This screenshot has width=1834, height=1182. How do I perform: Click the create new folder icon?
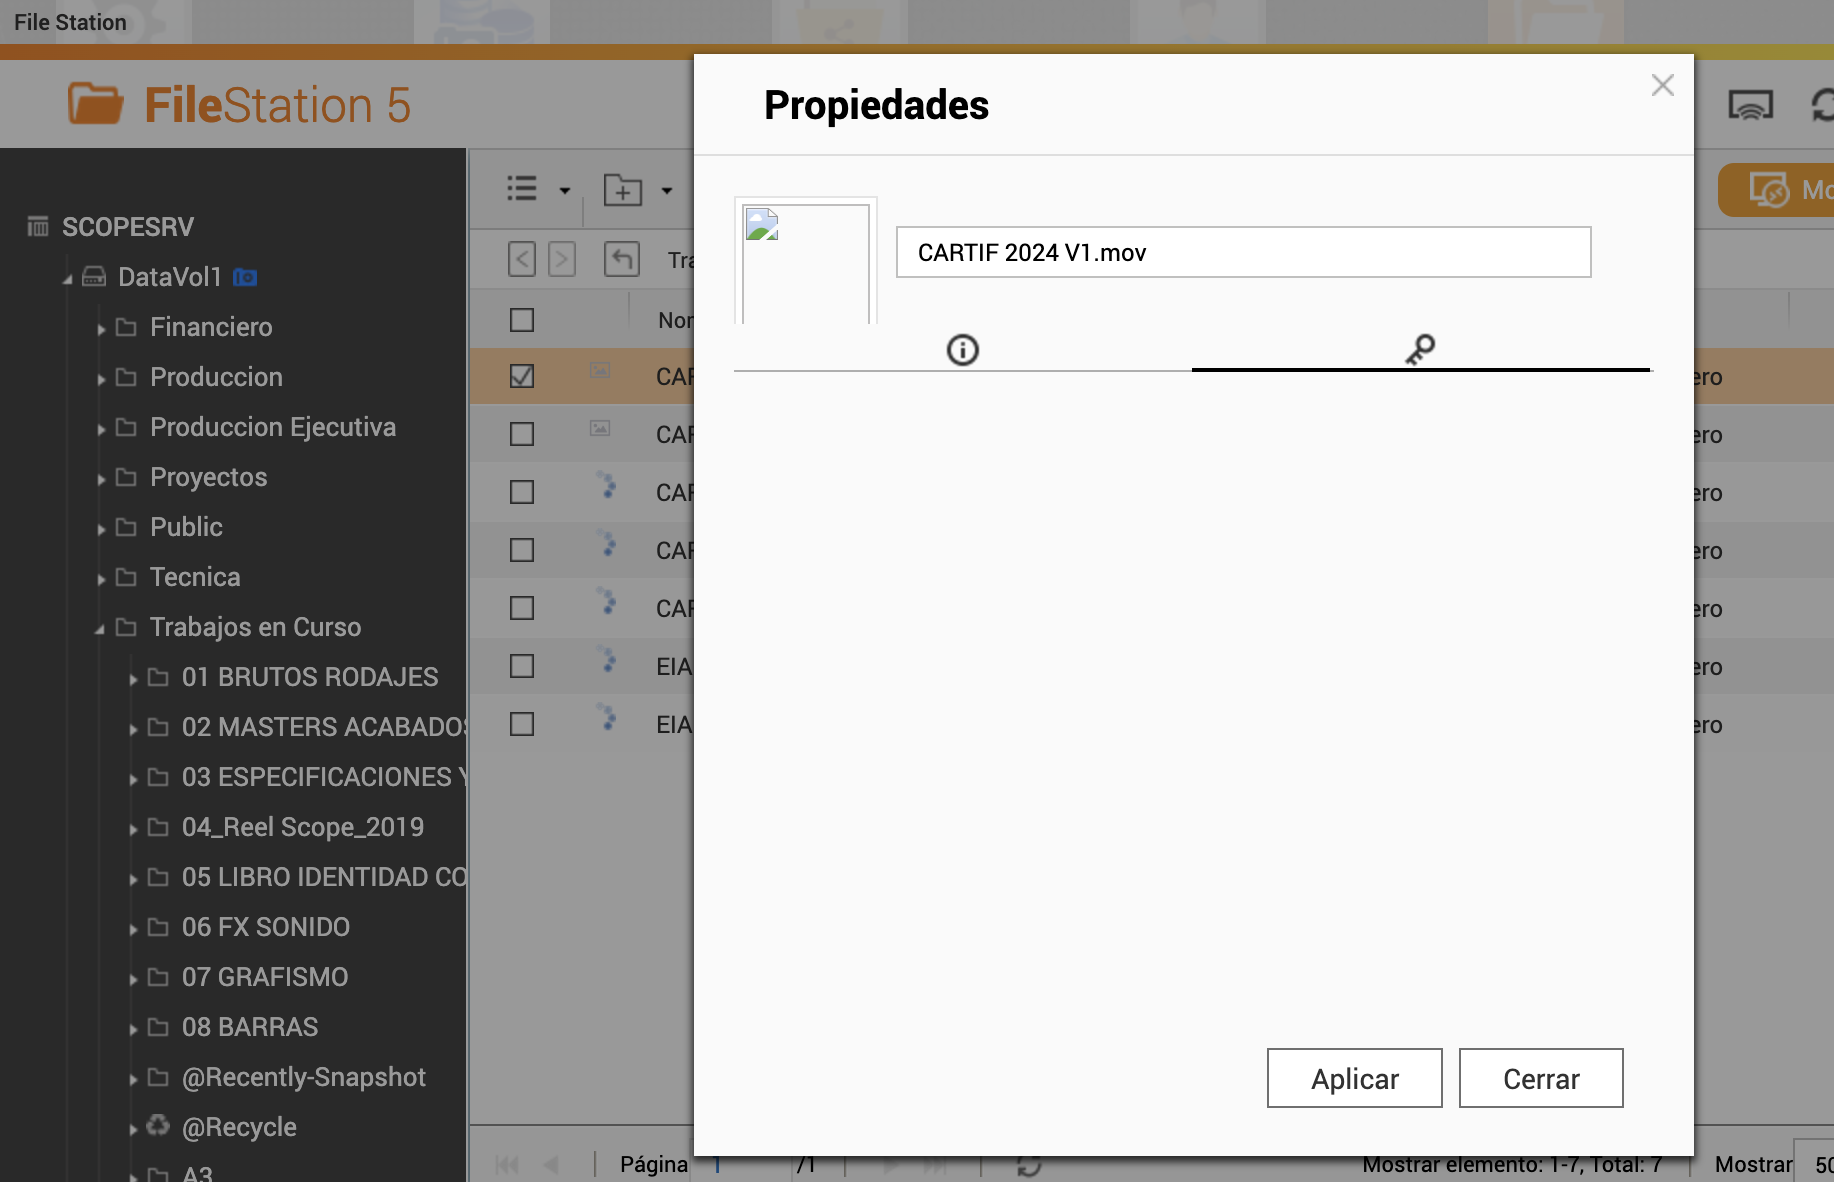click(x=622, y=189)
